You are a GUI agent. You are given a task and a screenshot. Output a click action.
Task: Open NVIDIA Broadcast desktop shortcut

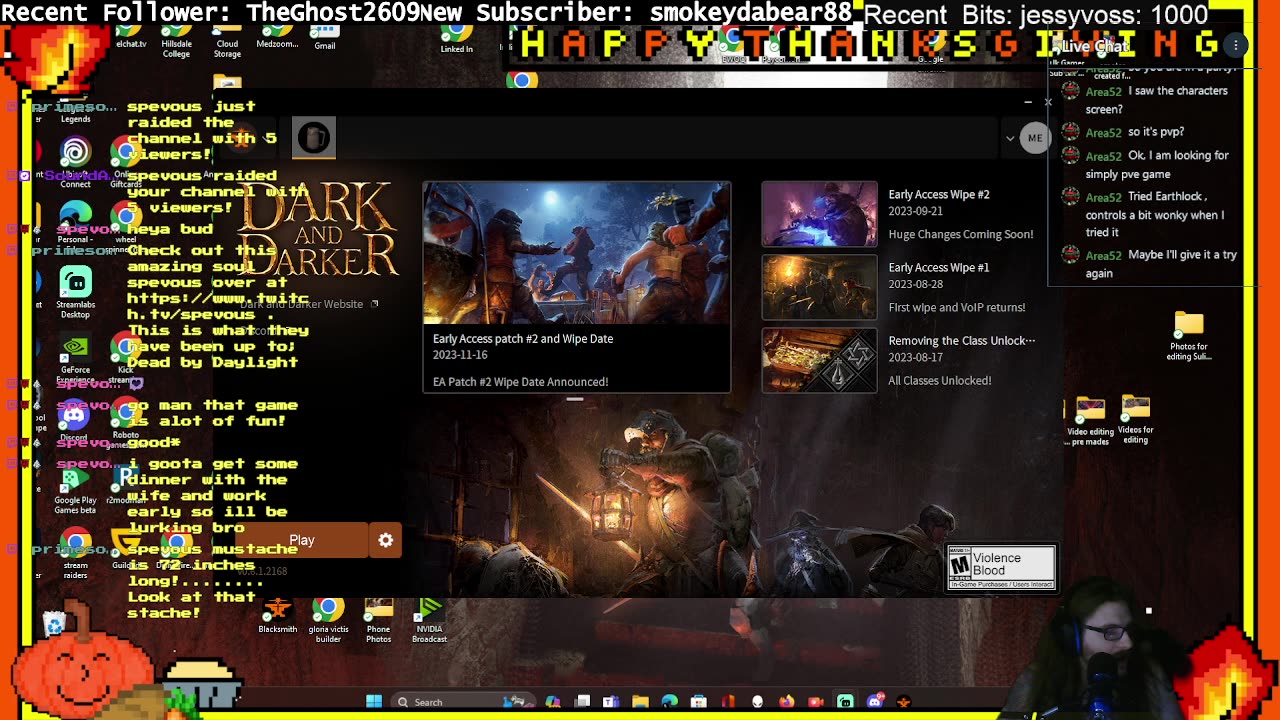pos(429,620)
